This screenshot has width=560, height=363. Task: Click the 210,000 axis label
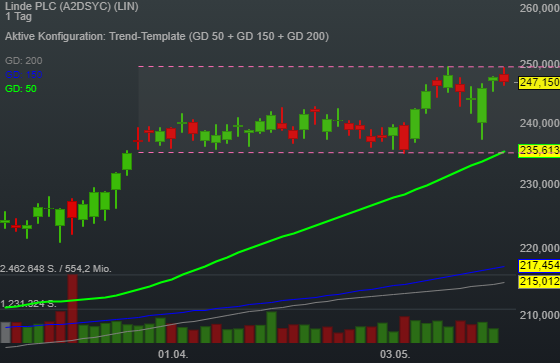(540, 315)
